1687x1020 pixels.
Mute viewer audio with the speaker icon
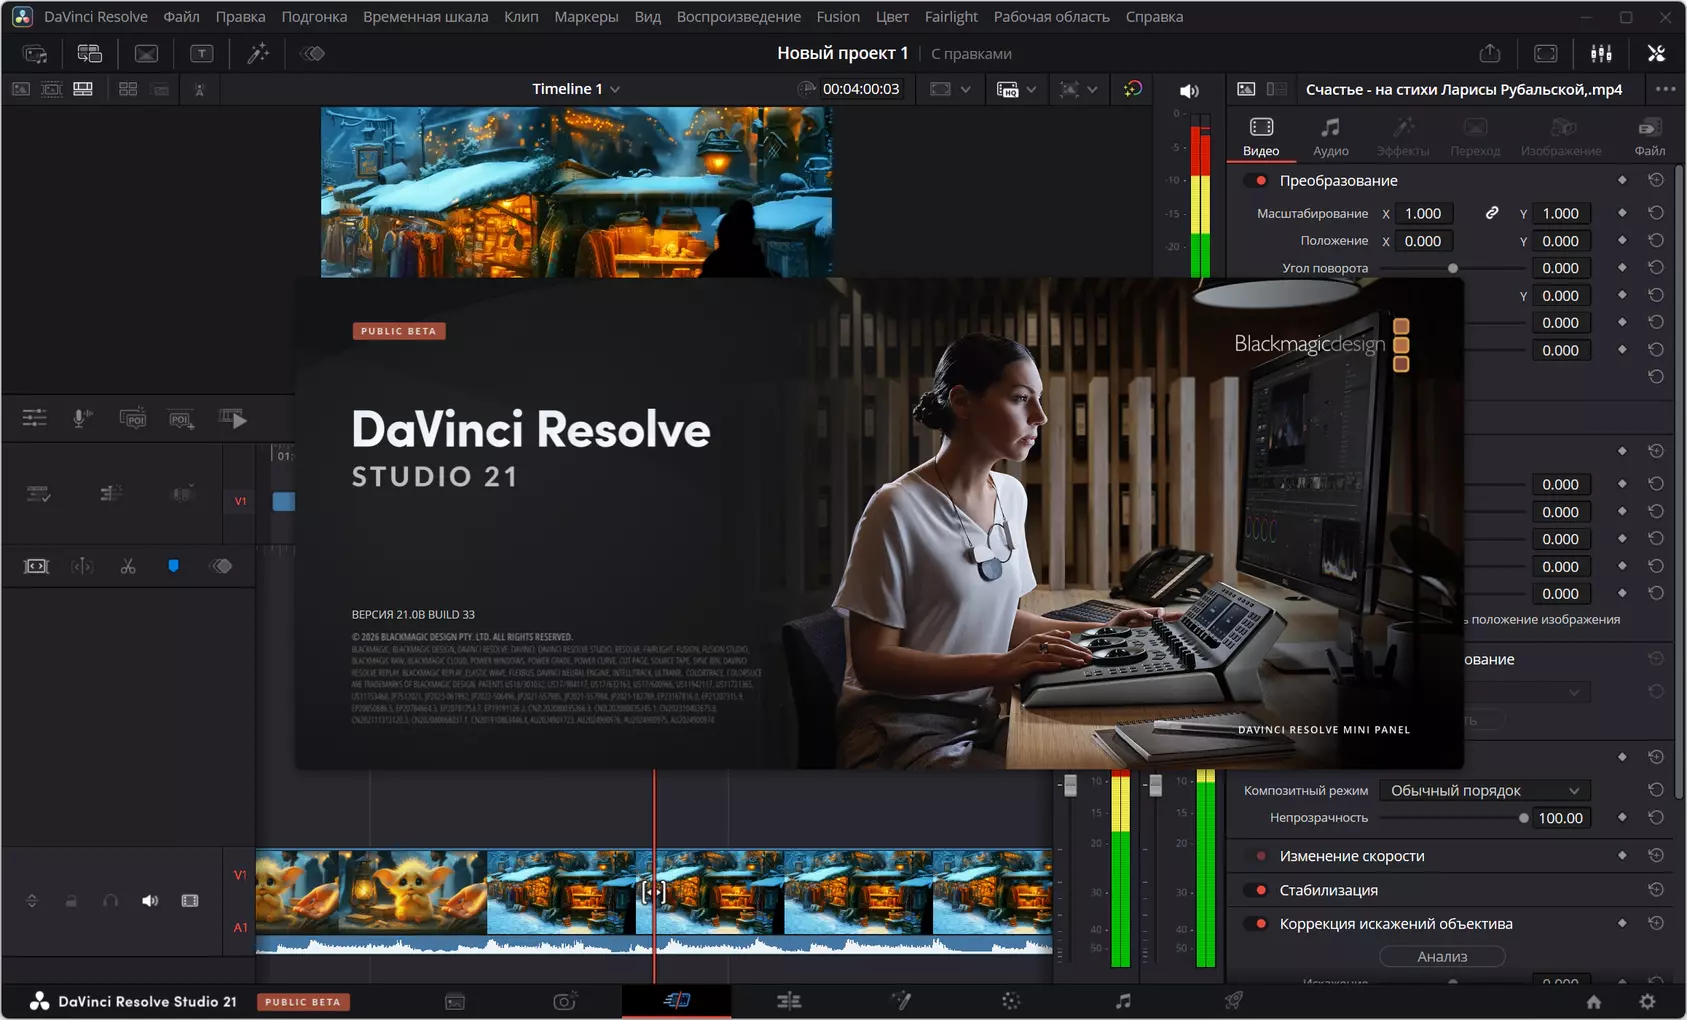(1189, 90)
